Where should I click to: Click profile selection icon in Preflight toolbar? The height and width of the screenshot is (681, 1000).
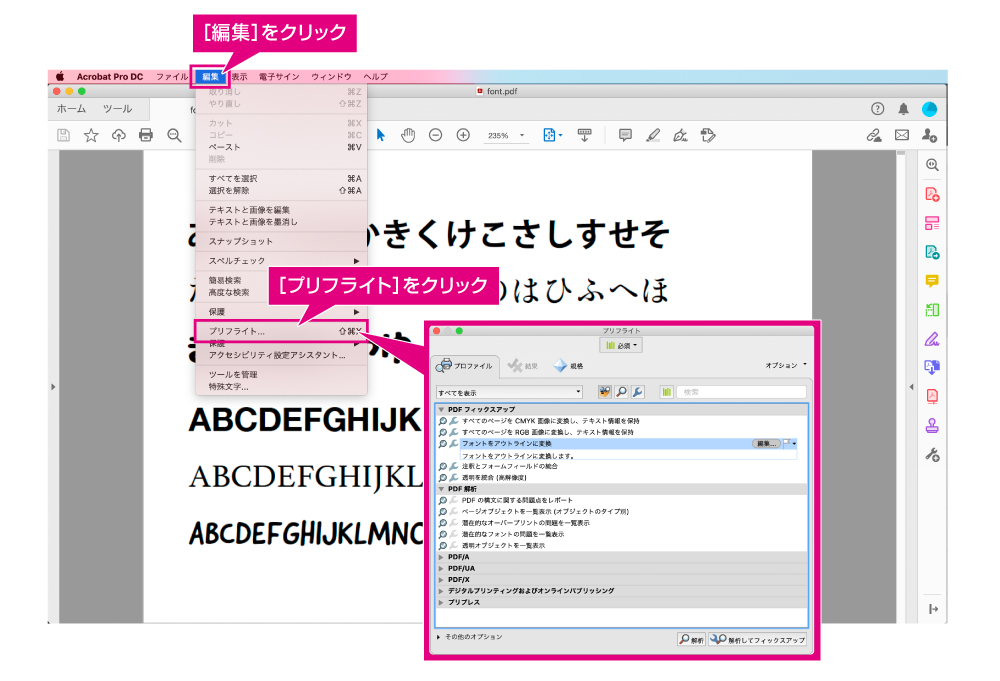[x=605, y=392]
